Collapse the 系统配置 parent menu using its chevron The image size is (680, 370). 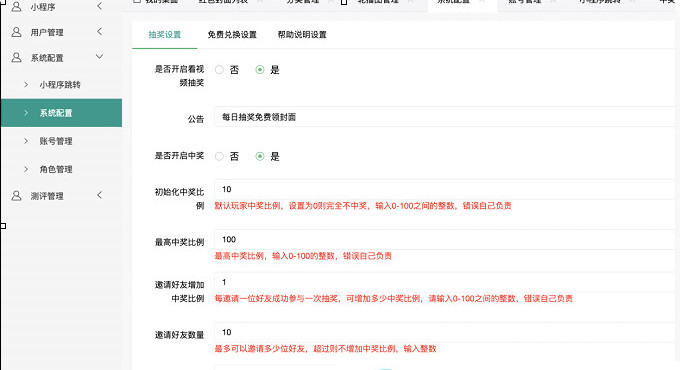pos(99,57)
